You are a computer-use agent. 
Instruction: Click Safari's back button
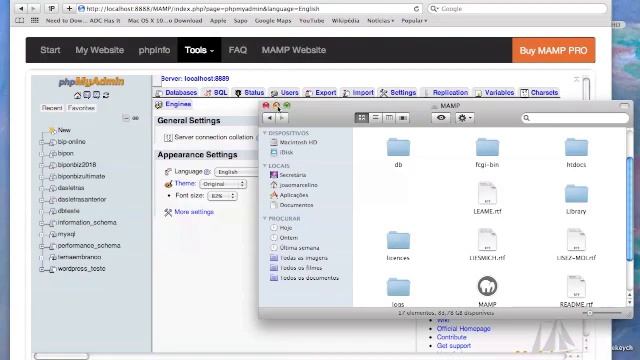tap(21, 9)
